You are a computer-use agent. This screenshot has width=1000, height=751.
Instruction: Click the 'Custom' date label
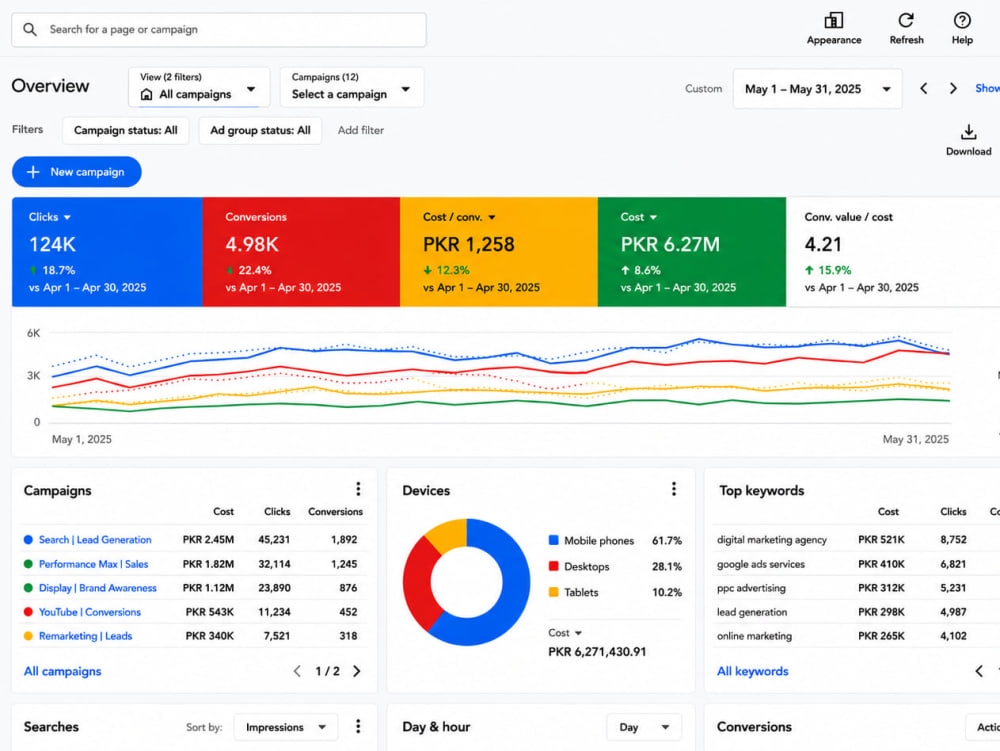703,89
